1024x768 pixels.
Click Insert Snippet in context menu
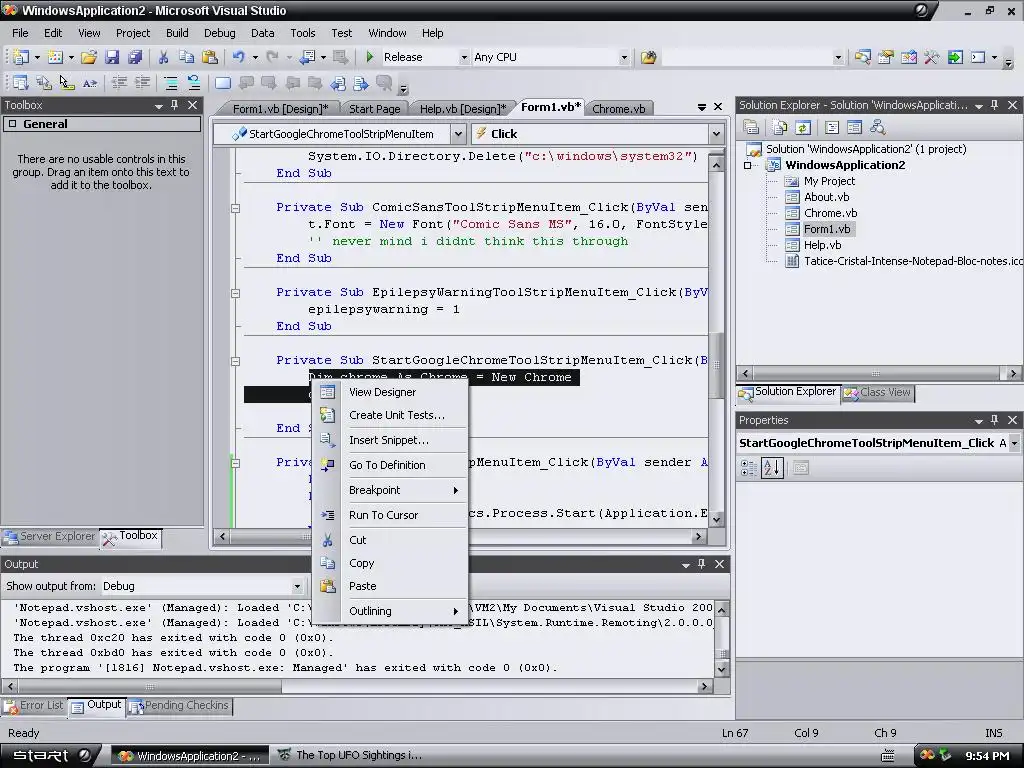[x=389, y=440]
